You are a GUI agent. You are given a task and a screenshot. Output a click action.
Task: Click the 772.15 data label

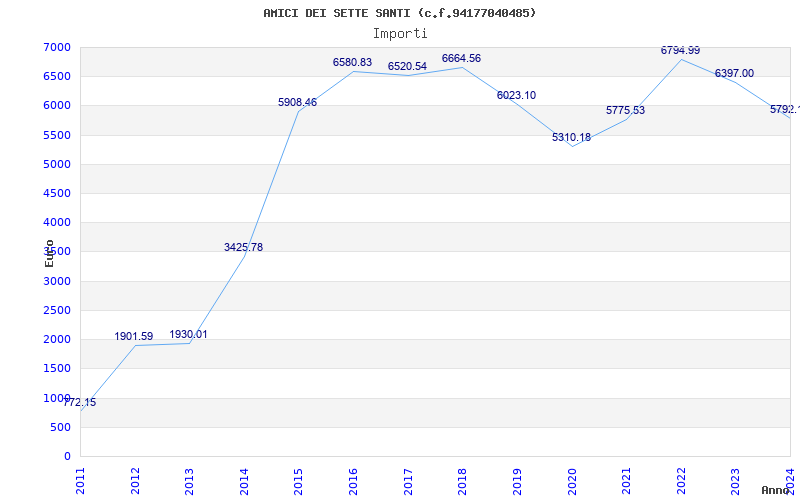point(80,403)
